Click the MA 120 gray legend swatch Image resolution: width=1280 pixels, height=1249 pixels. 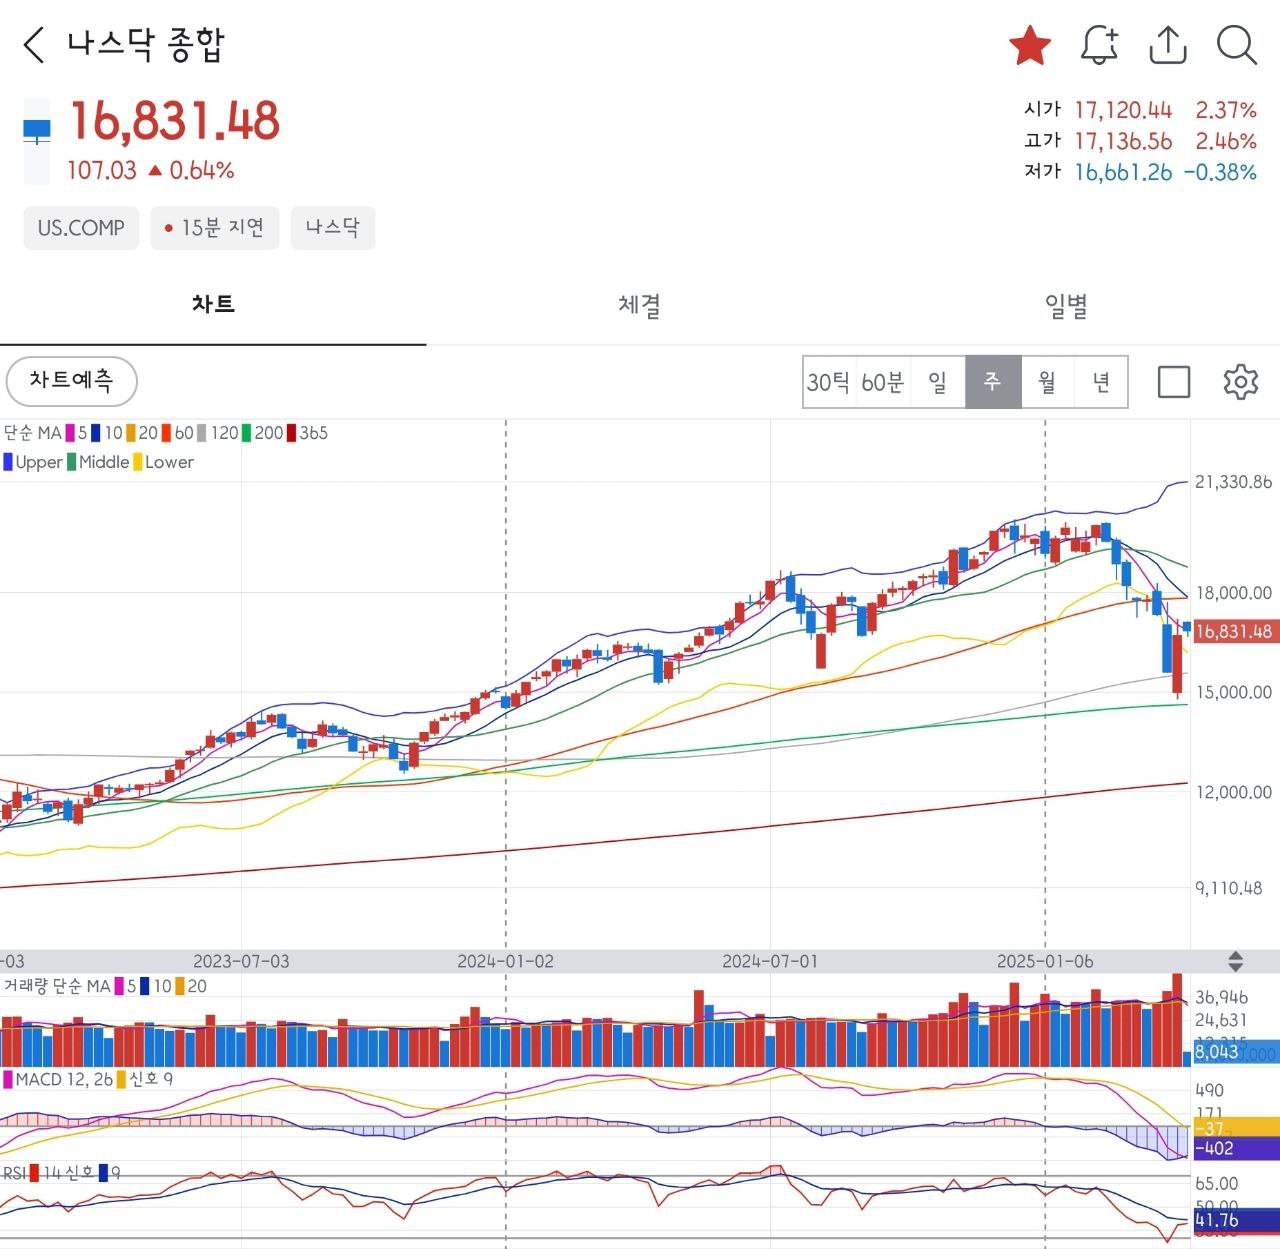click(202, 433)
